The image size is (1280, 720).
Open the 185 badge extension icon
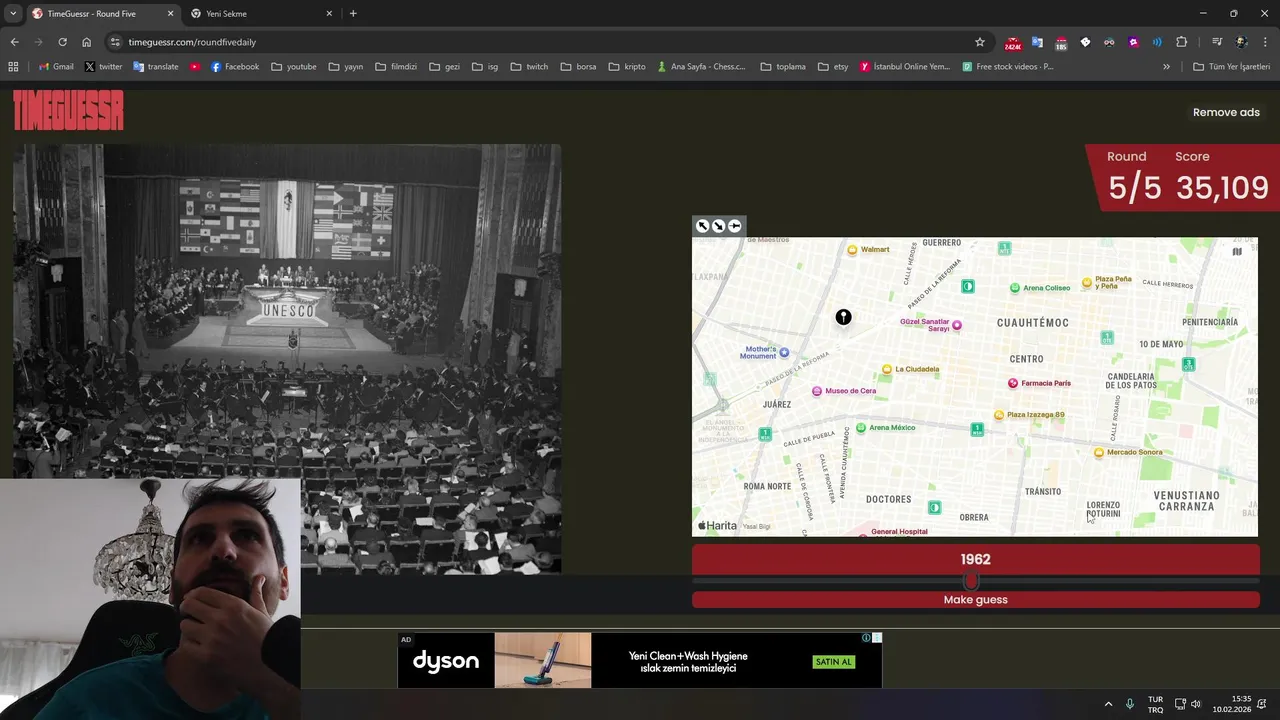[x=1061, y=43]
